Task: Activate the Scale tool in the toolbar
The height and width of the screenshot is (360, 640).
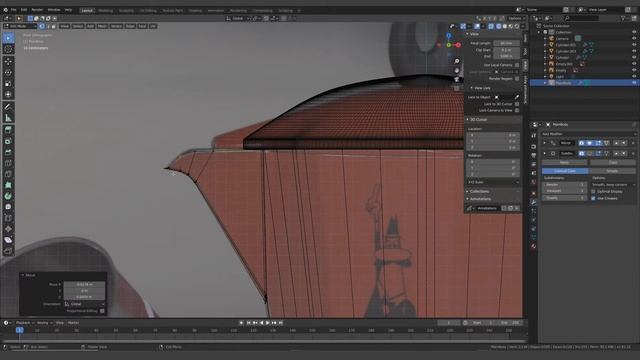Action: (x=8, y=84)
